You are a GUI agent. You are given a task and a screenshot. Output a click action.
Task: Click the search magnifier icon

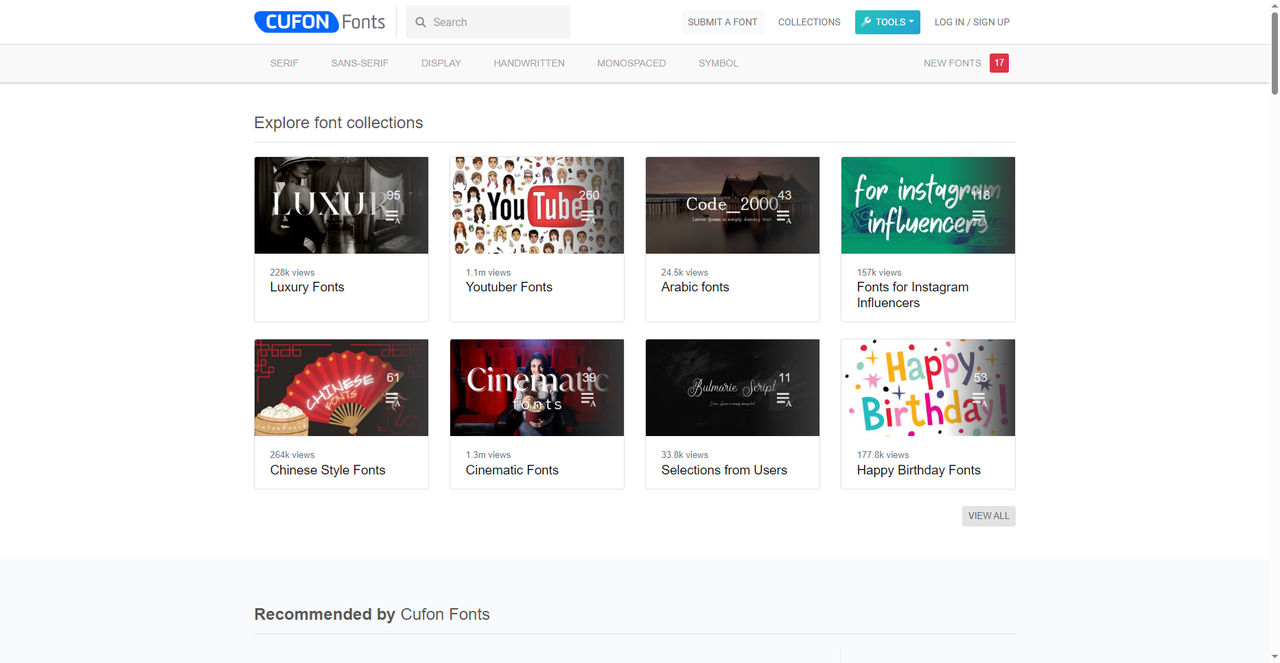click(421, 22)
